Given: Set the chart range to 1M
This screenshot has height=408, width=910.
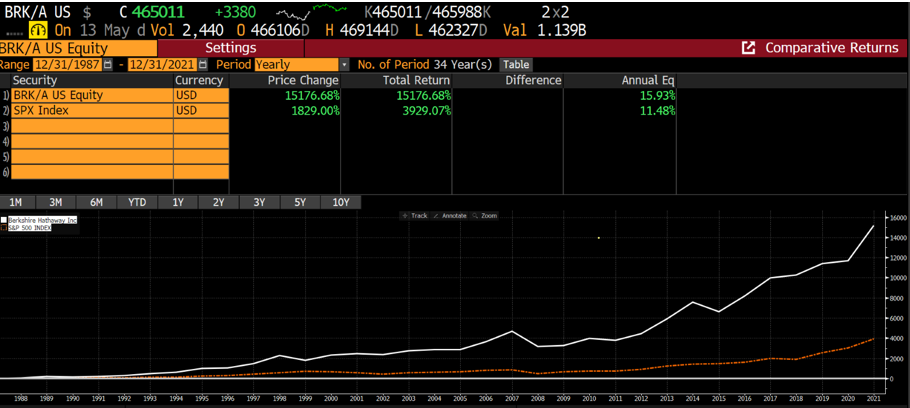Looking at the screenshot, I should click(16, 202).
